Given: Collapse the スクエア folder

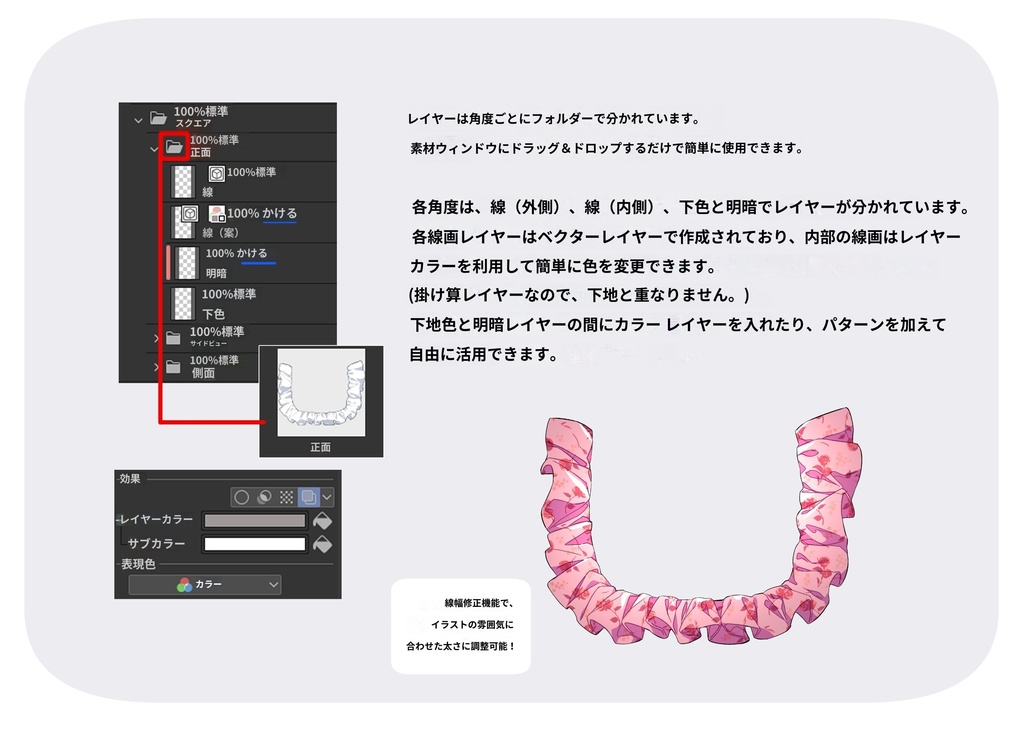Looking at the screenshot, I should [x=138, y=118].
